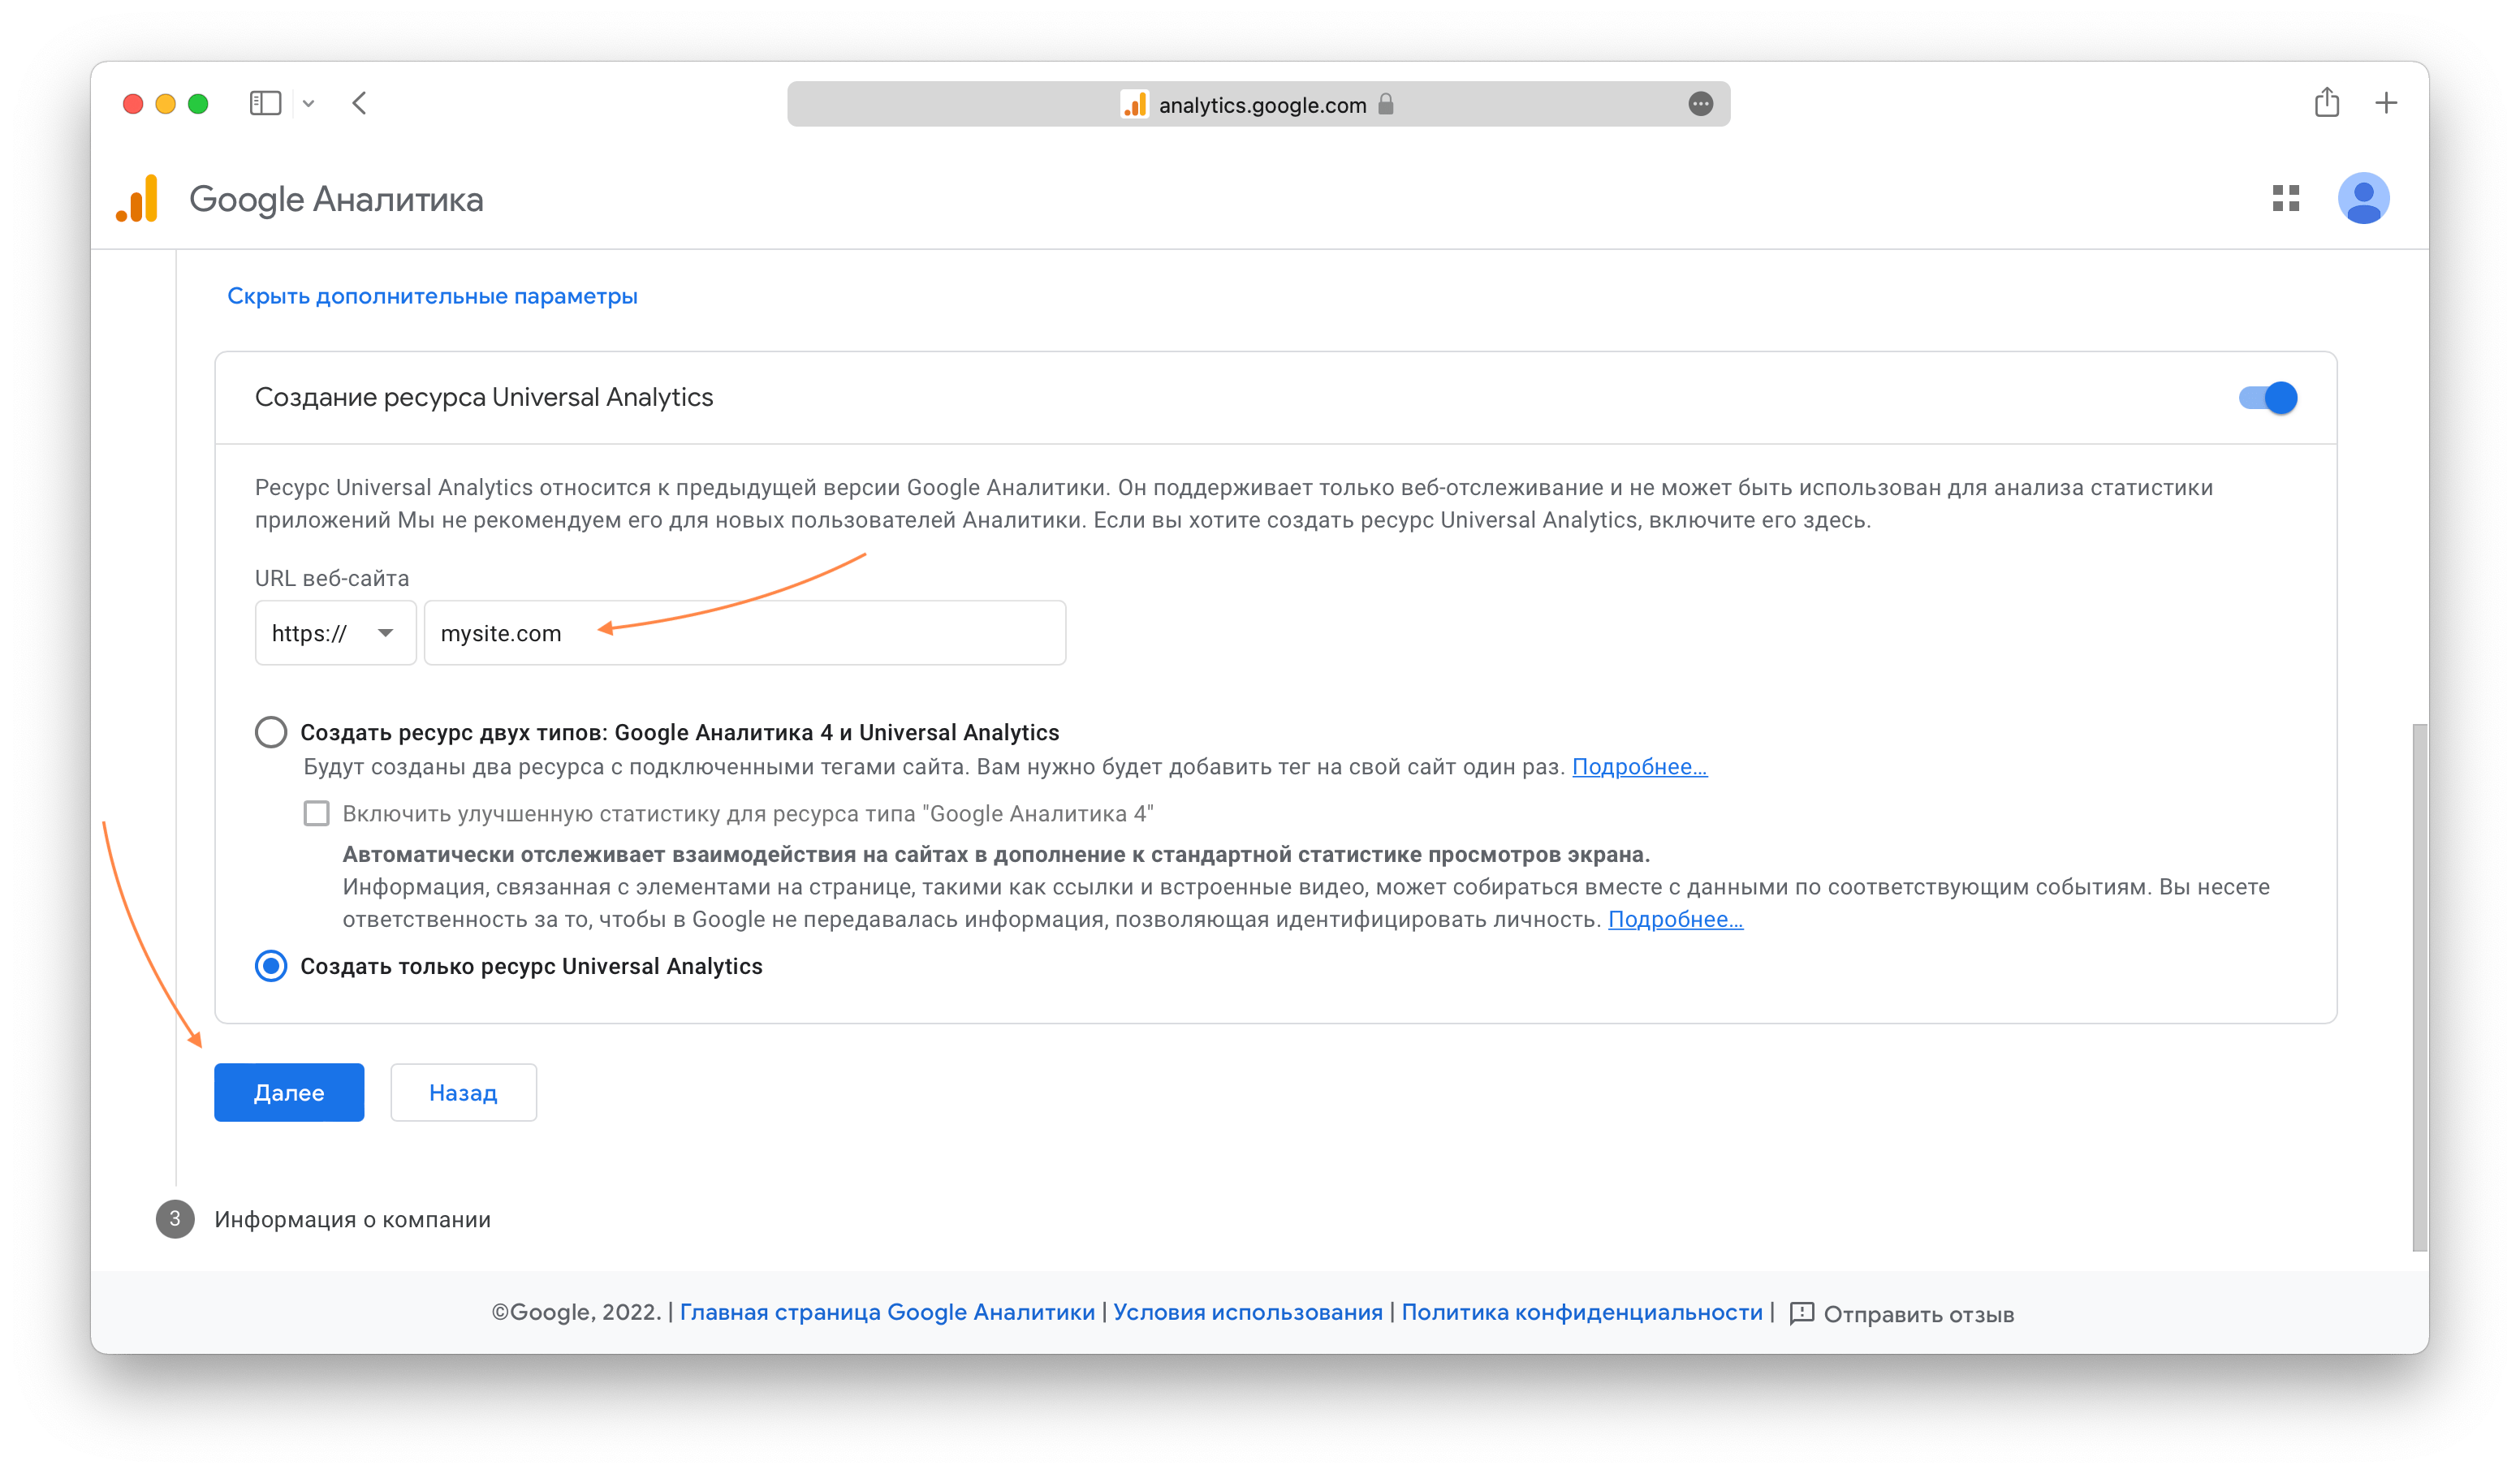Image resolution: width=2520 pixels, height=1474 pixels.
Task: Click the green fullscreen window button
Action: click(x=198, y=104)
